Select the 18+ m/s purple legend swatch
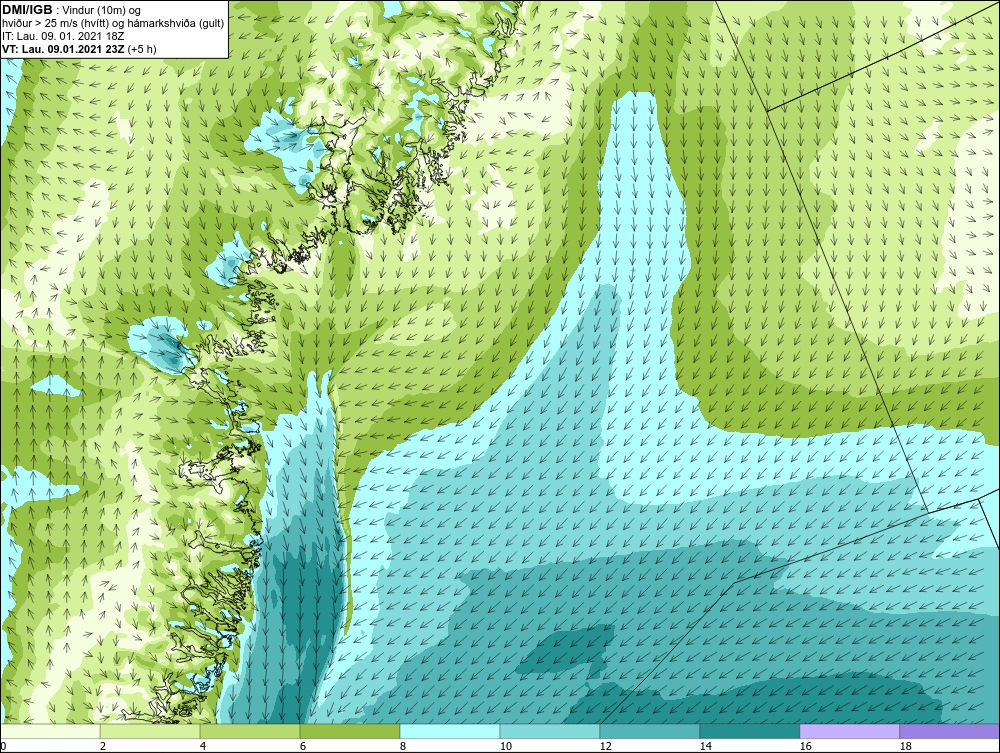Image resolution: width=1000 pixels, height=753 pixels. pyautogui.click(x=949, y=731)
